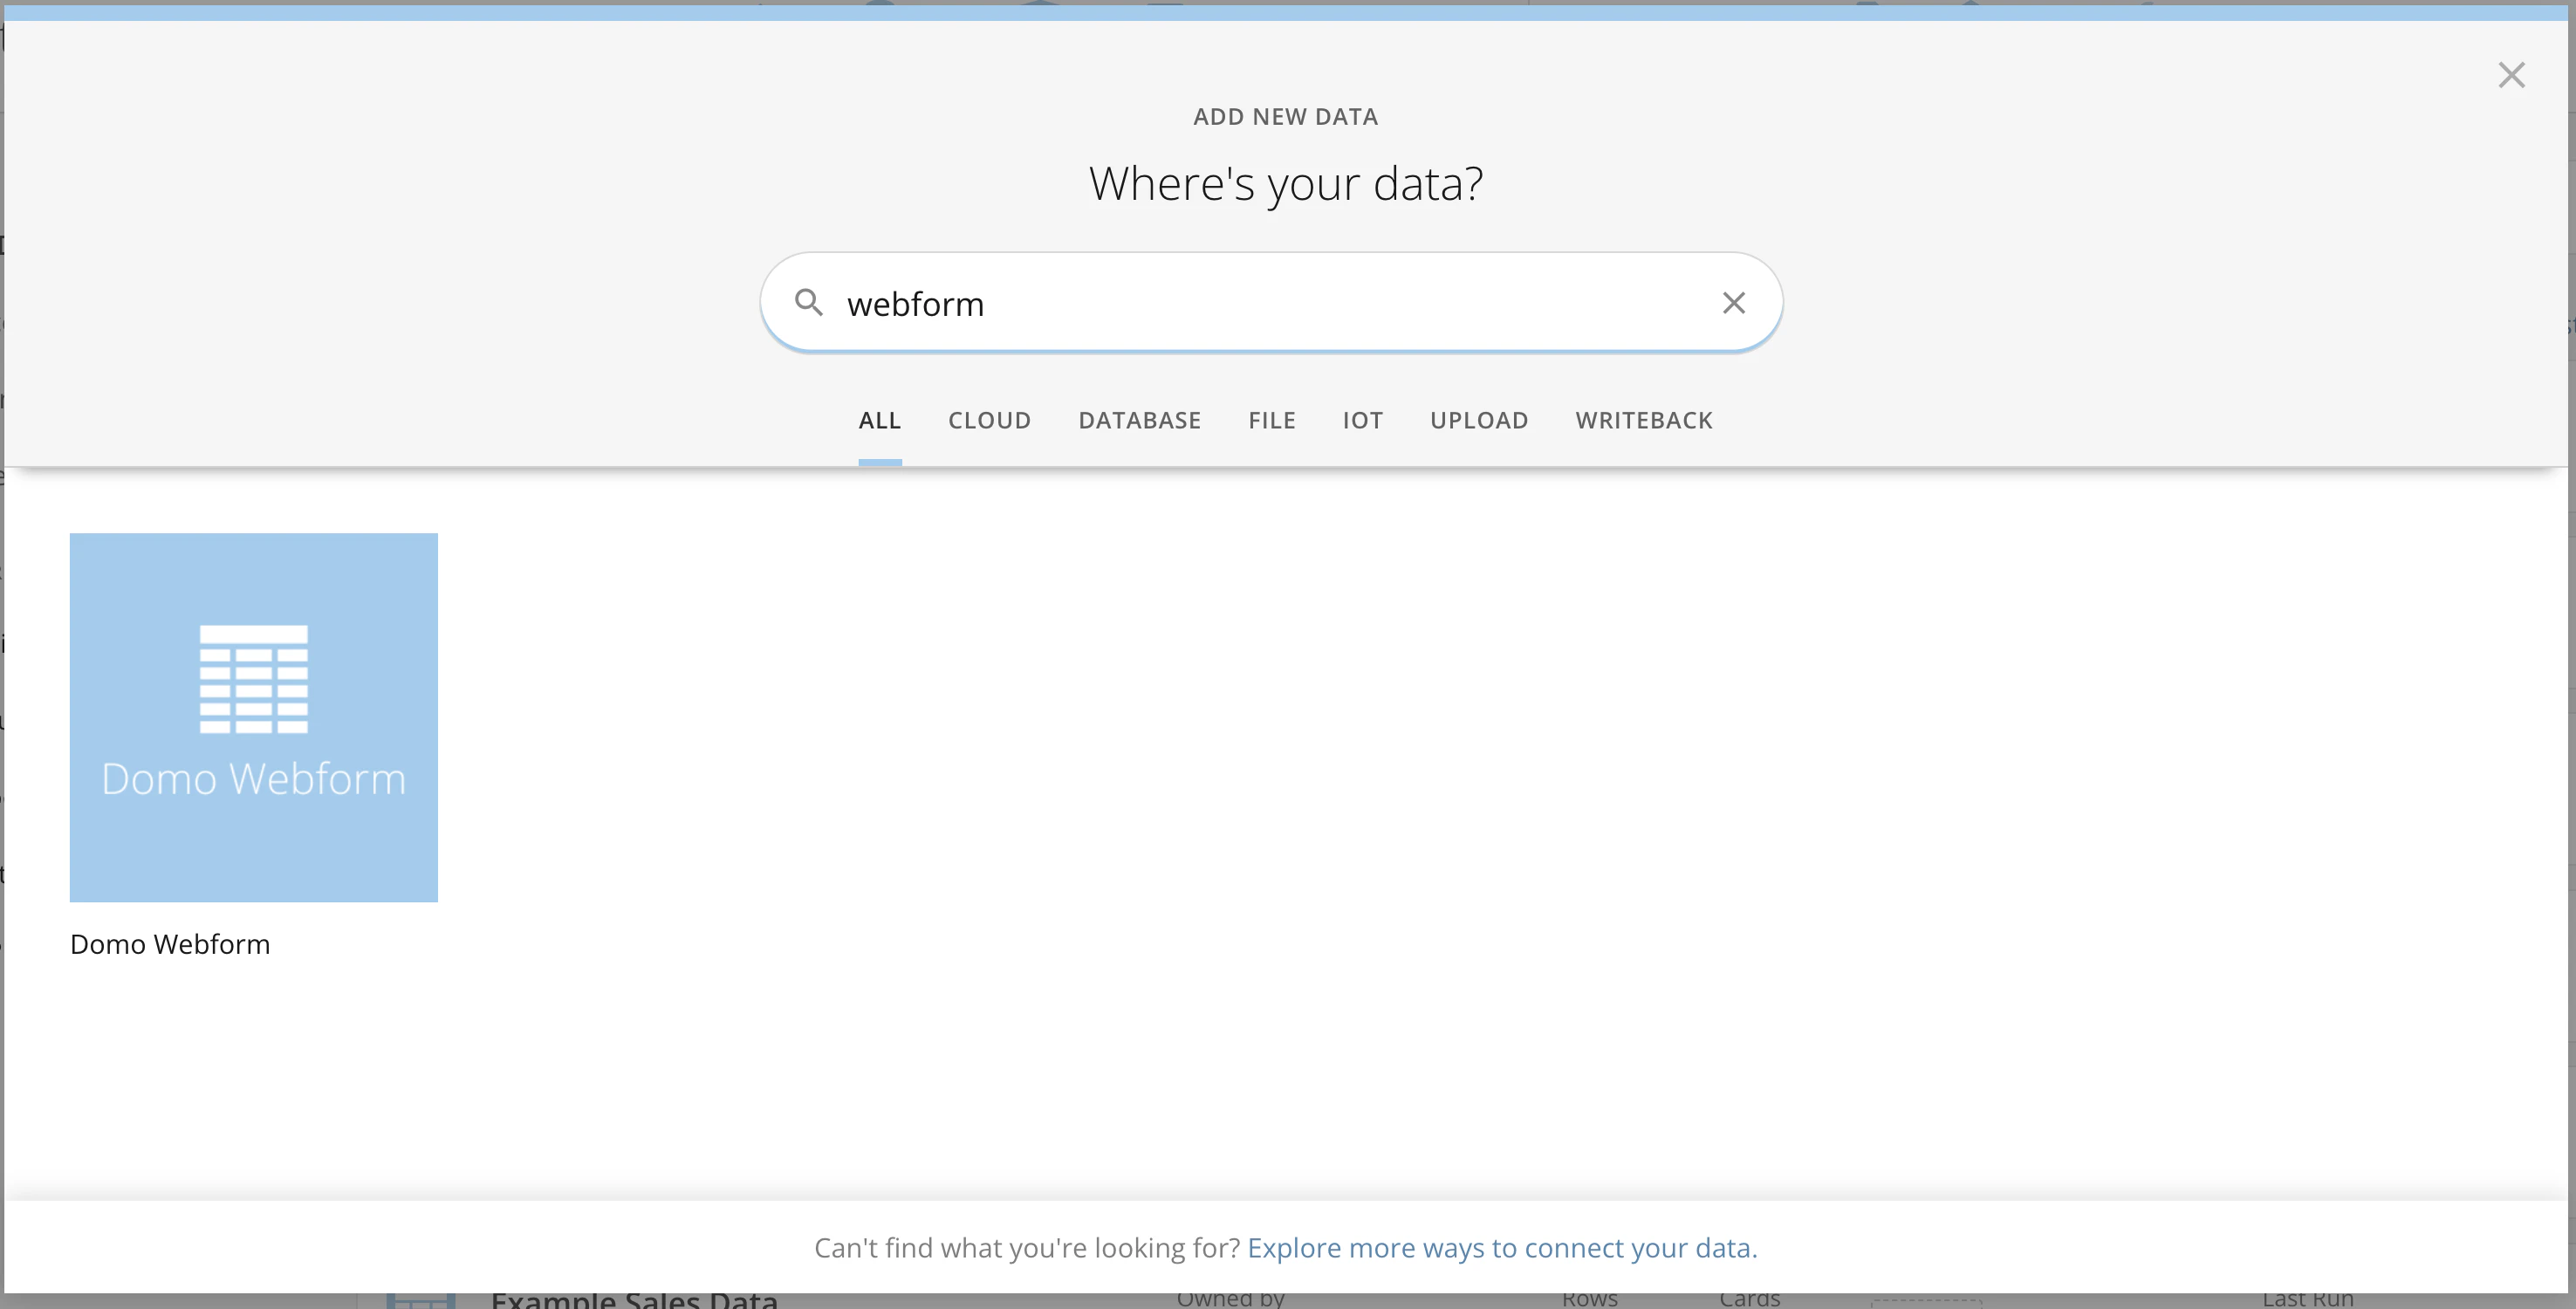Click Explore more ways to connect your data
Image resolution: width=2576 pixels, height=1309 pixels.
[x=1501, y=1248]
